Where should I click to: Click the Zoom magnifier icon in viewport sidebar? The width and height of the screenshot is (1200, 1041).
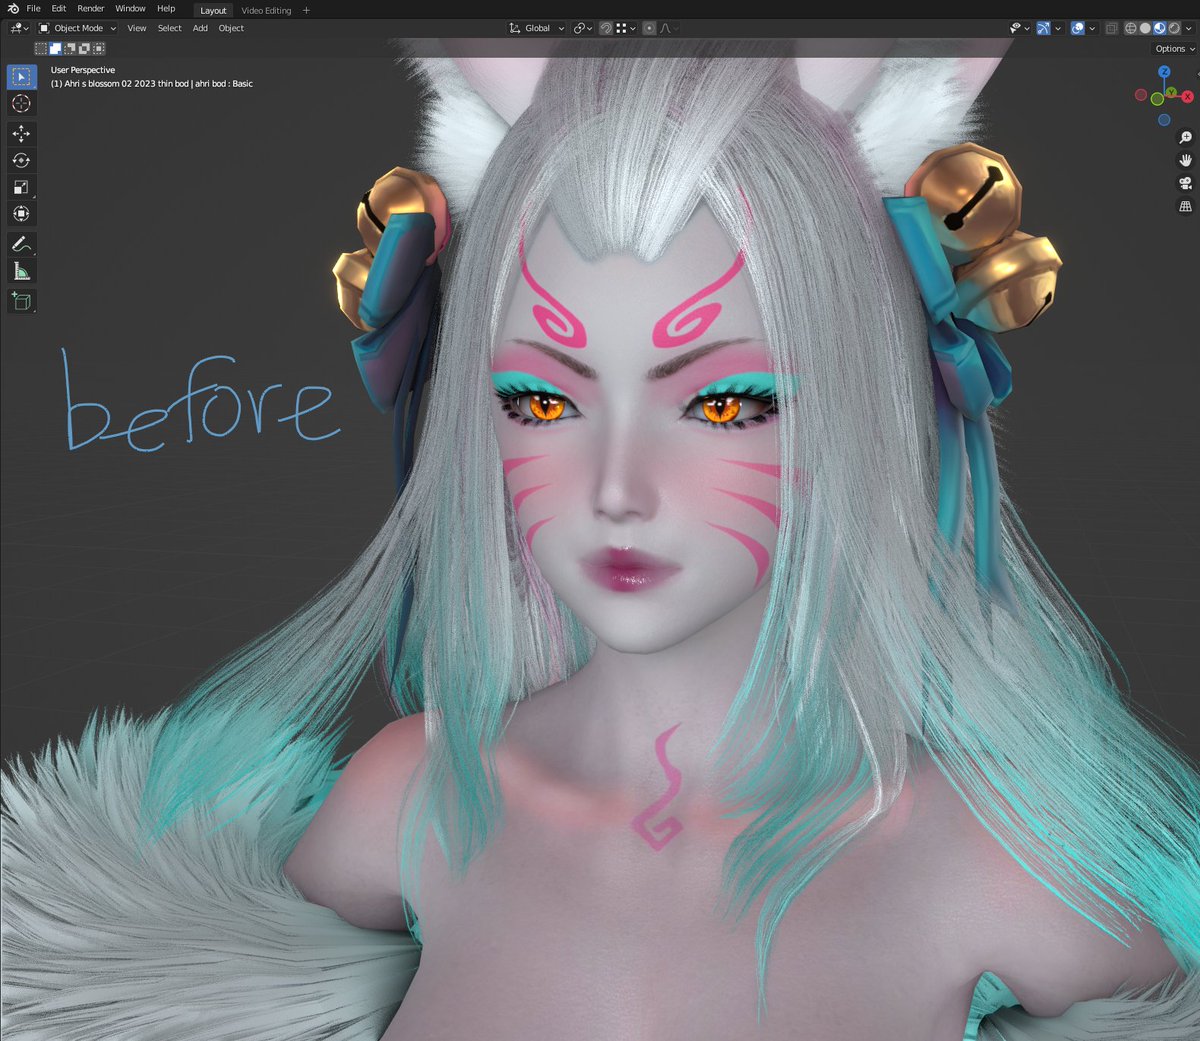coord(1186,136)
